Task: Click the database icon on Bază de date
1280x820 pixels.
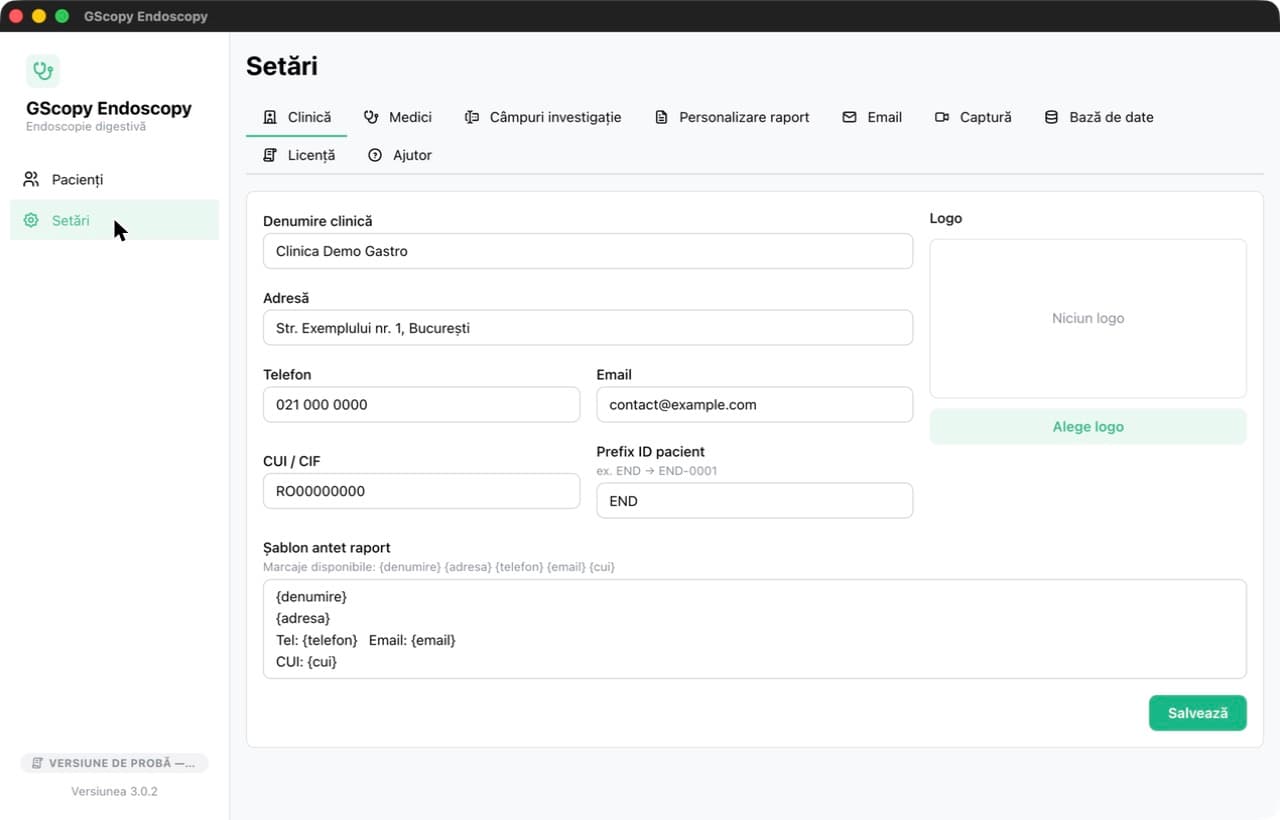Action: 1051,117
